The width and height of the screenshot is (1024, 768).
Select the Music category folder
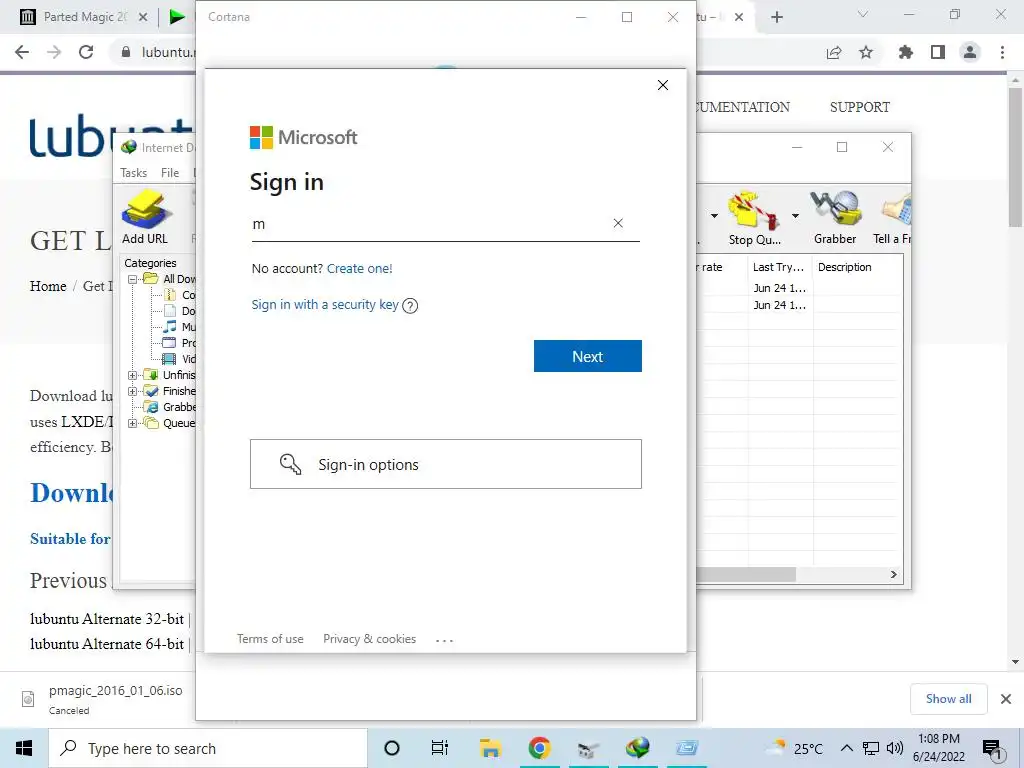178,327
